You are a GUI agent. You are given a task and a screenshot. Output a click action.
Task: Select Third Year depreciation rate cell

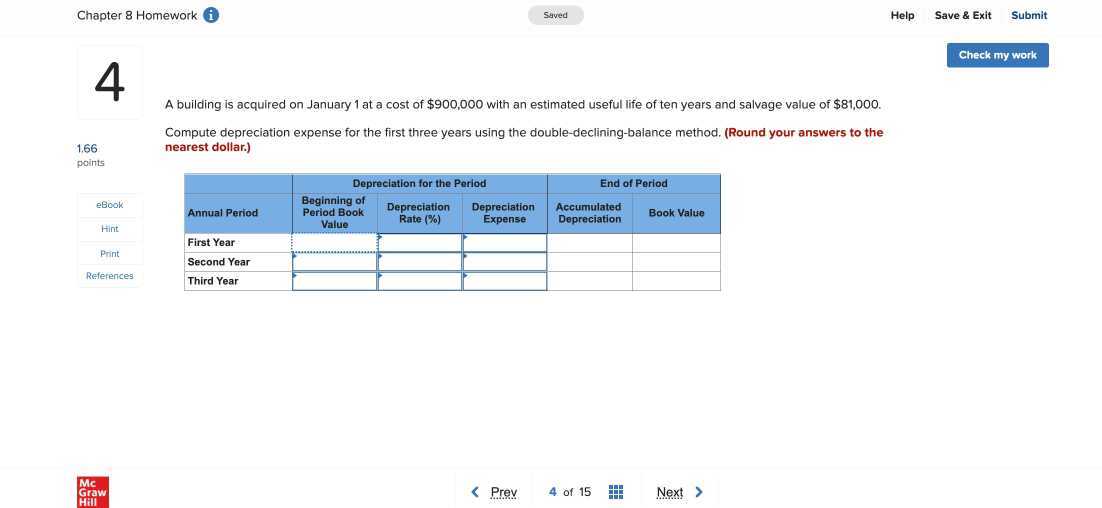(x=420, y=281)
